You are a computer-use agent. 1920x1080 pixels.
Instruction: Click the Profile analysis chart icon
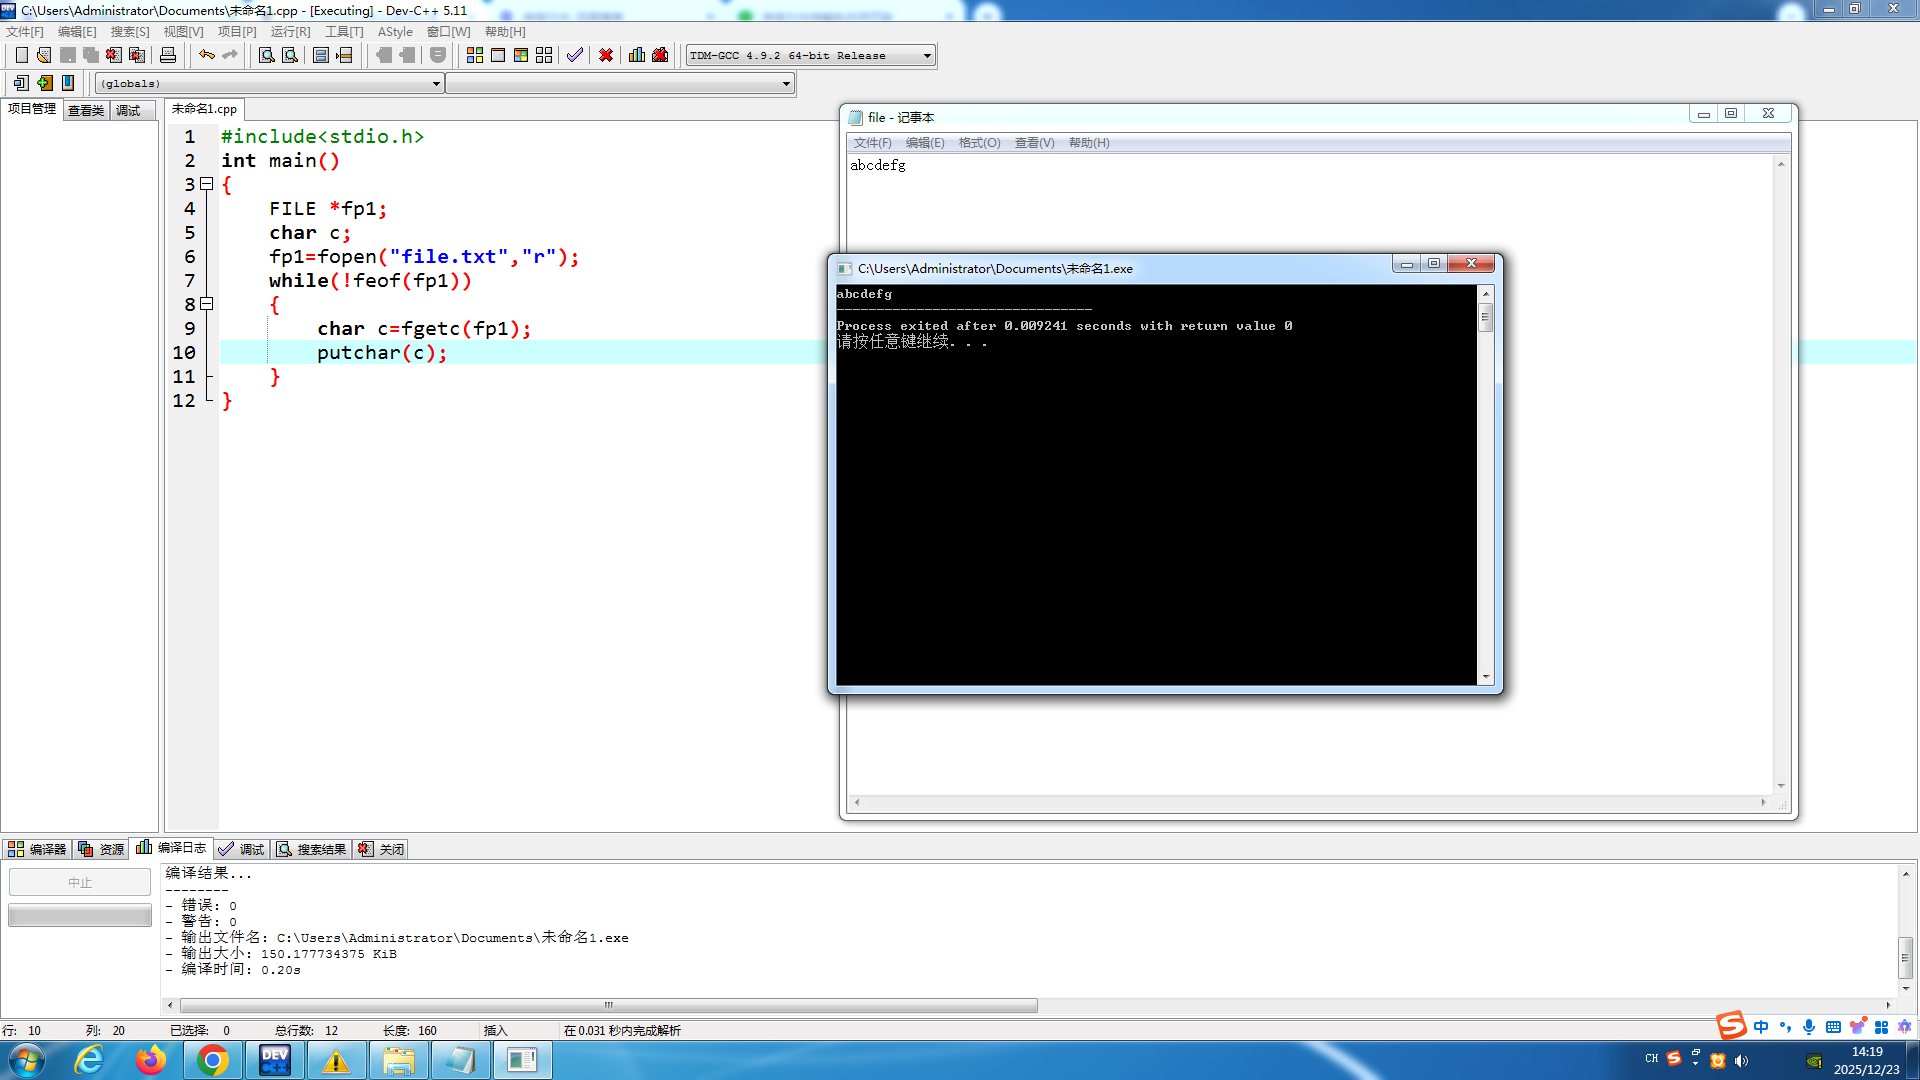coord(637,55)
